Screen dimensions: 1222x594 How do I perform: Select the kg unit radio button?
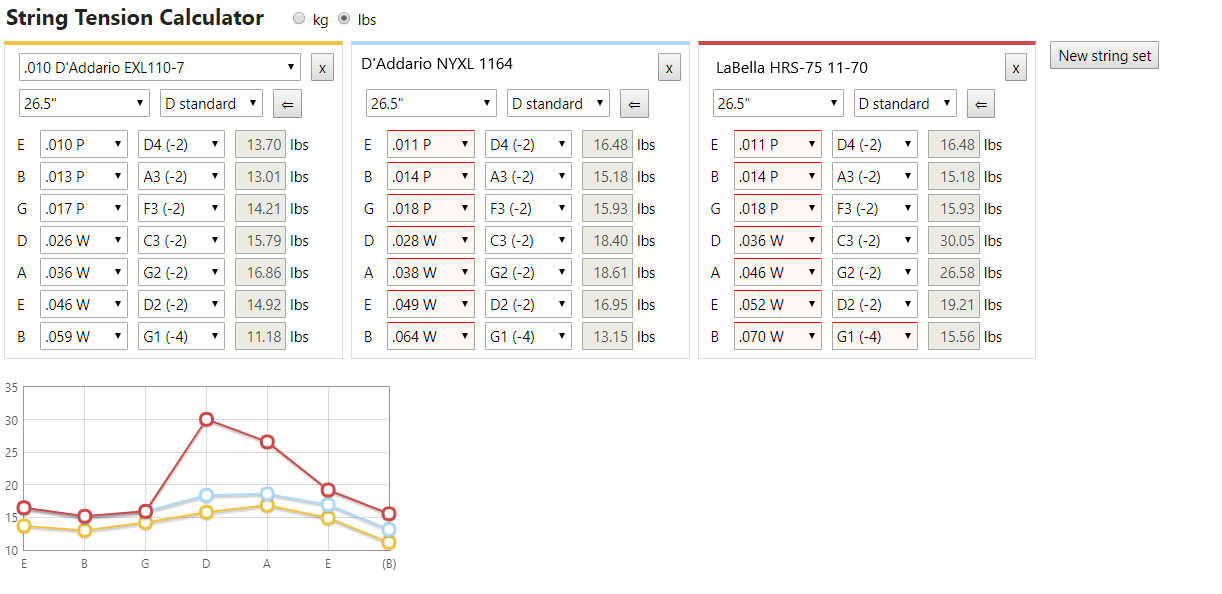click(299, 19)
